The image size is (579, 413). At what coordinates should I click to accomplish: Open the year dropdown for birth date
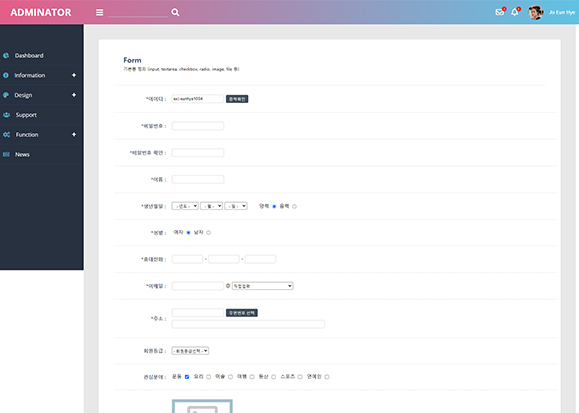click(185, 206)
